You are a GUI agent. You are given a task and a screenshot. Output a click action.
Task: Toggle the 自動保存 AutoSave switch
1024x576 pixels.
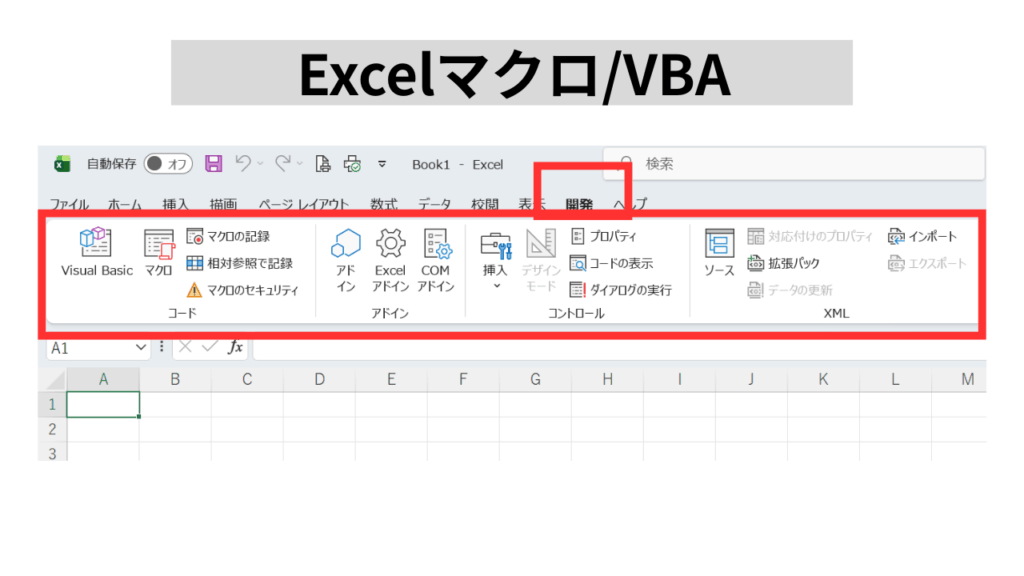[x=168, y=164]
